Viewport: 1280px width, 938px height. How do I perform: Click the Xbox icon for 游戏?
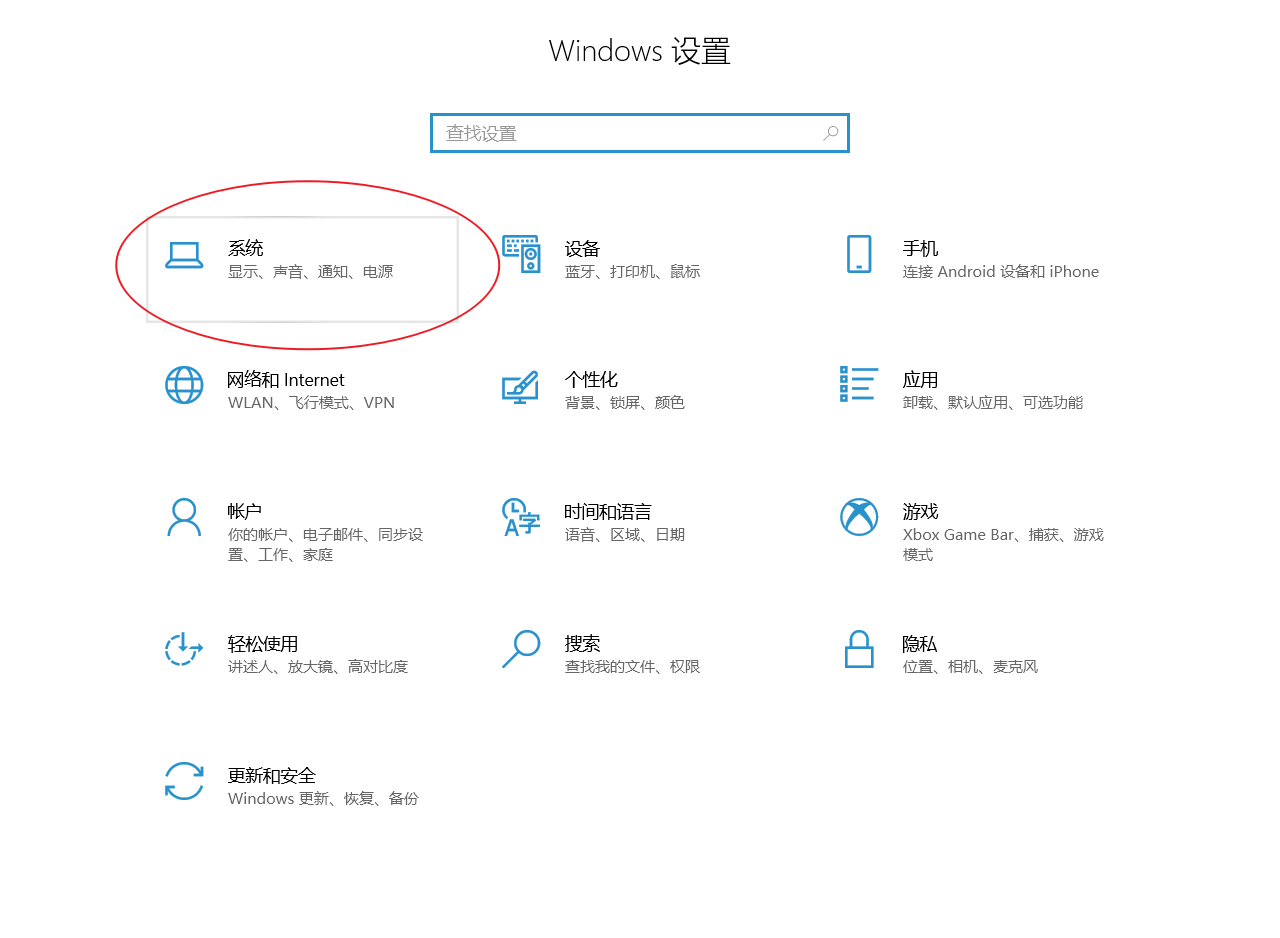tap(859, 517)
